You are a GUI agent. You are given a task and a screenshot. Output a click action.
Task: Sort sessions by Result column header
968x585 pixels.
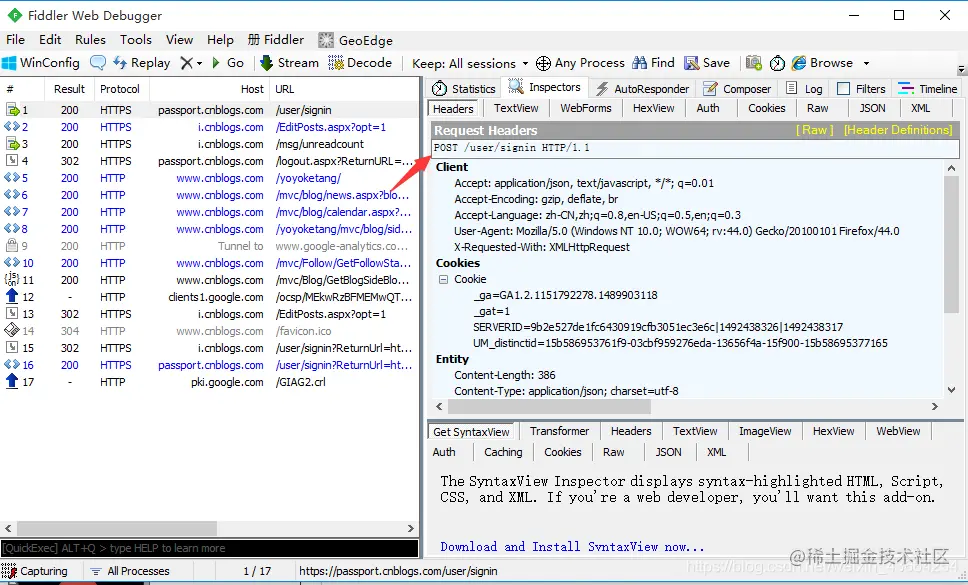pos(69,89)
